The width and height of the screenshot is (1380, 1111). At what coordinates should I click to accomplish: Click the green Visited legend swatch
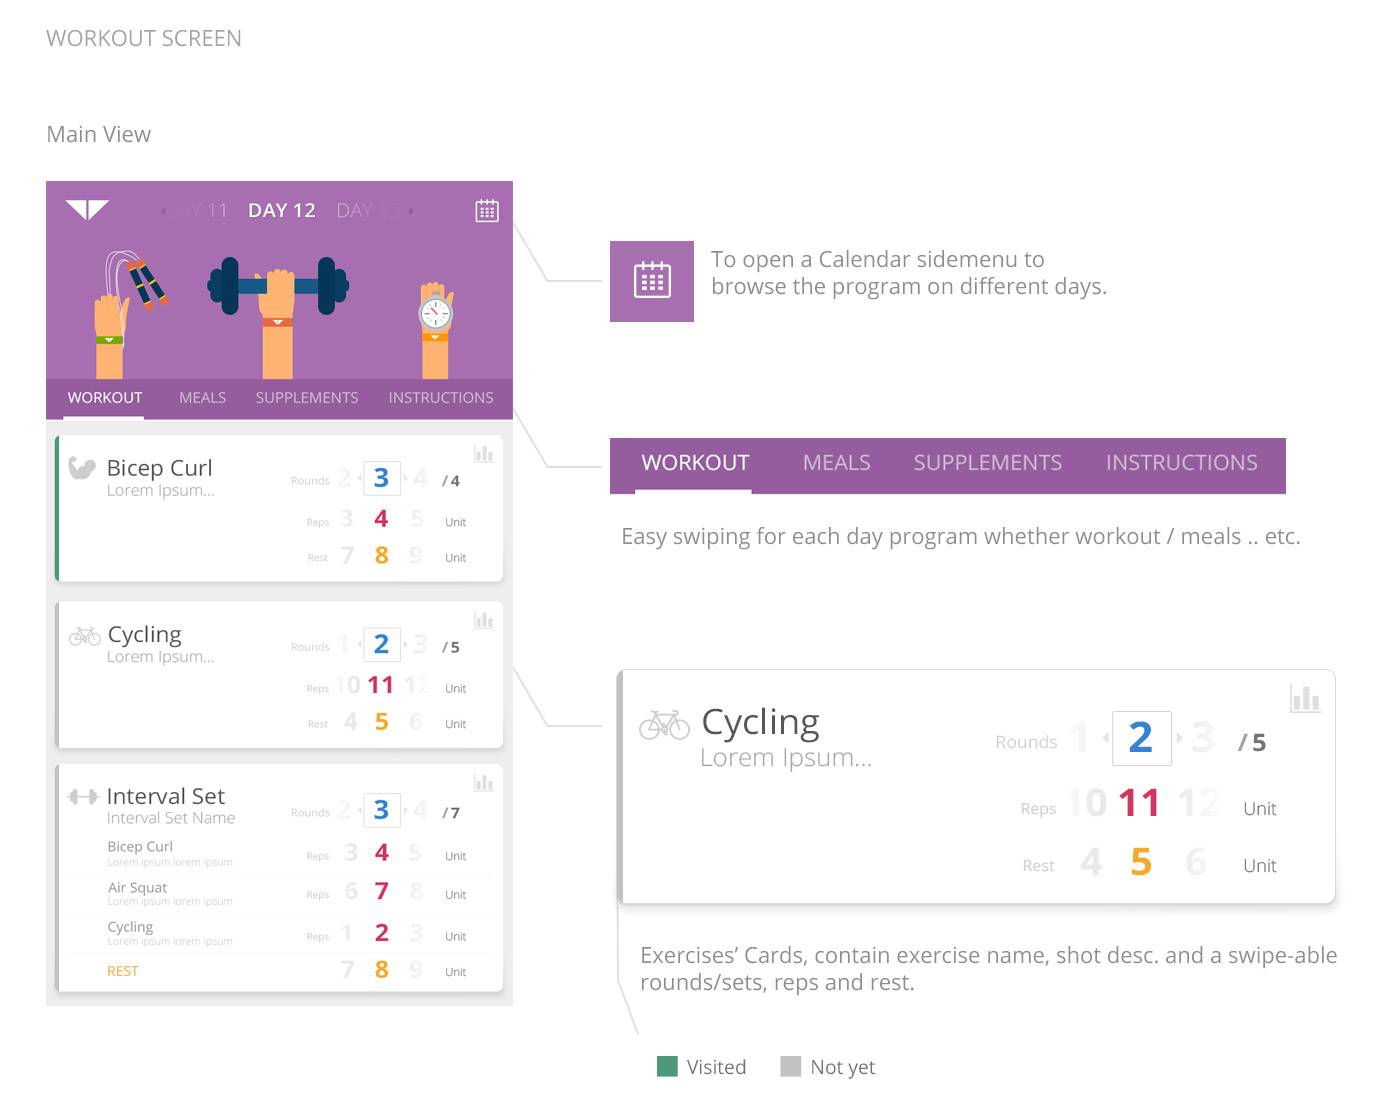666,1066
